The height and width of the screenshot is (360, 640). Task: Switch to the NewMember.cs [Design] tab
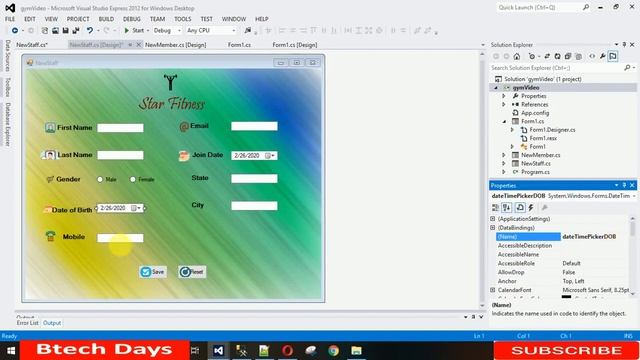[176, 45]
